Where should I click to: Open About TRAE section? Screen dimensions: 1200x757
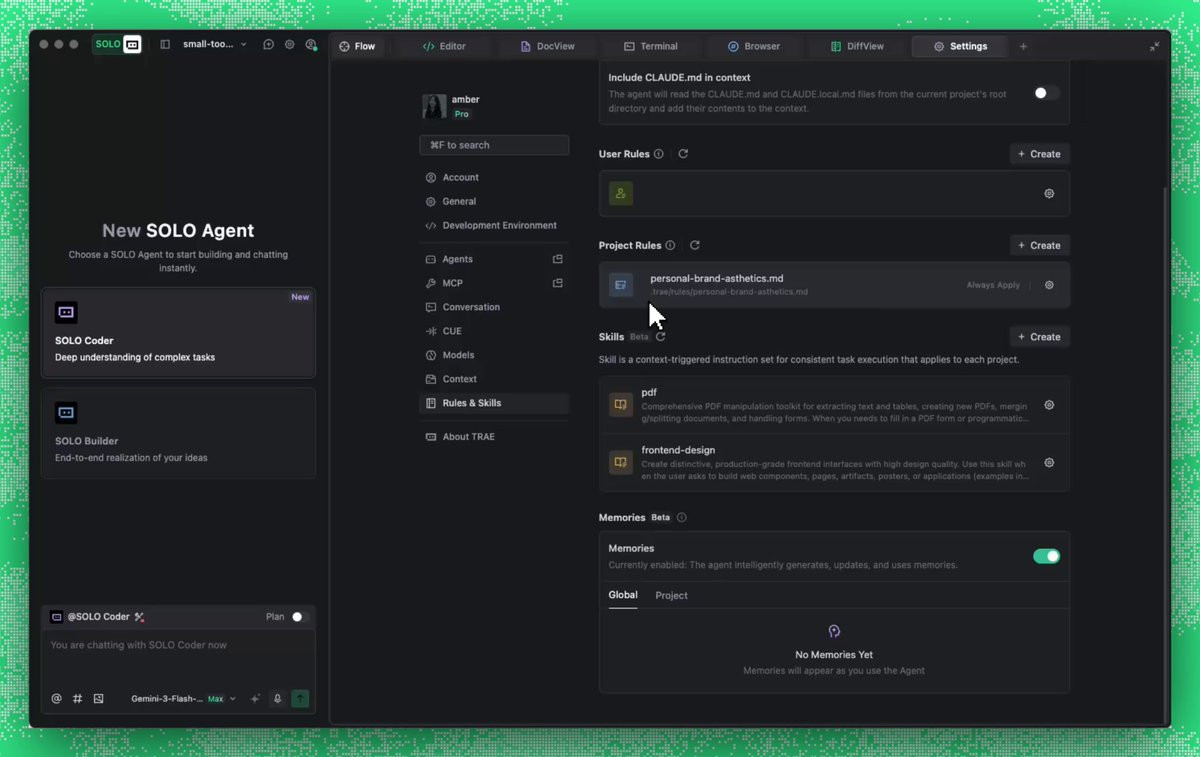(494, 437)
